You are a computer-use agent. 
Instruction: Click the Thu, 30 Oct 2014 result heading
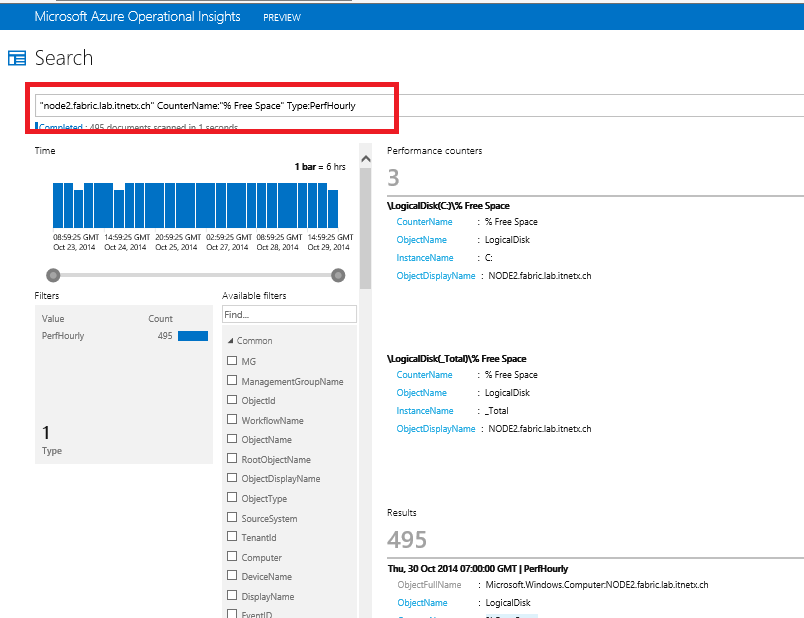pos(478,568)
